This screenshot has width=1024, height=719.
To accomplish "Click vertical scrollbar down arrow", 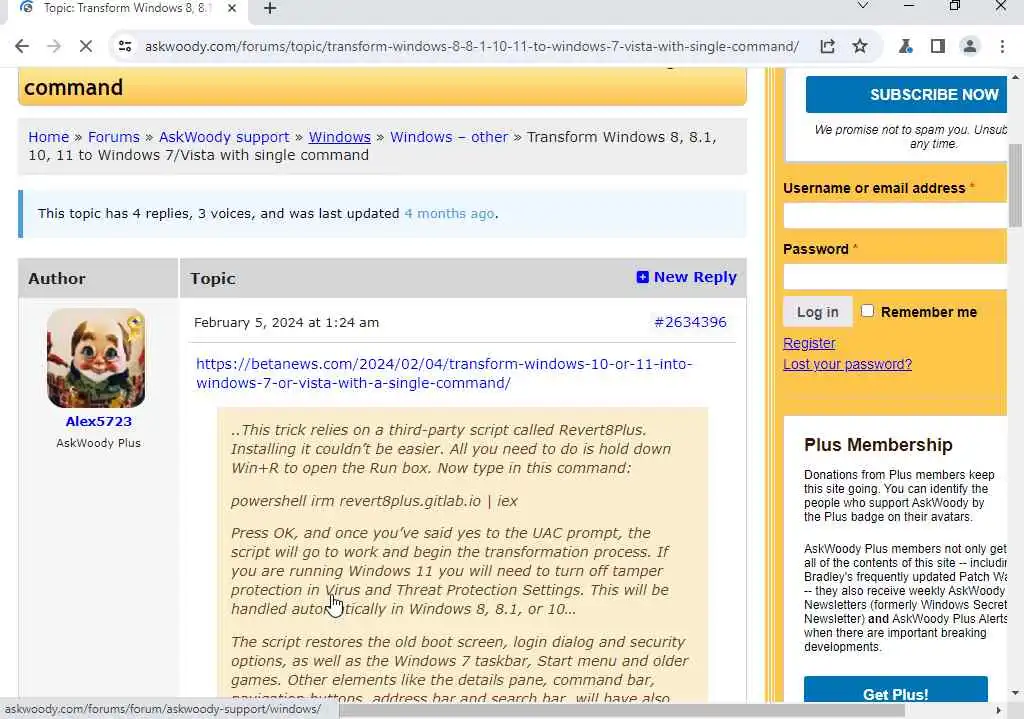I will (x=1016, y=693).
